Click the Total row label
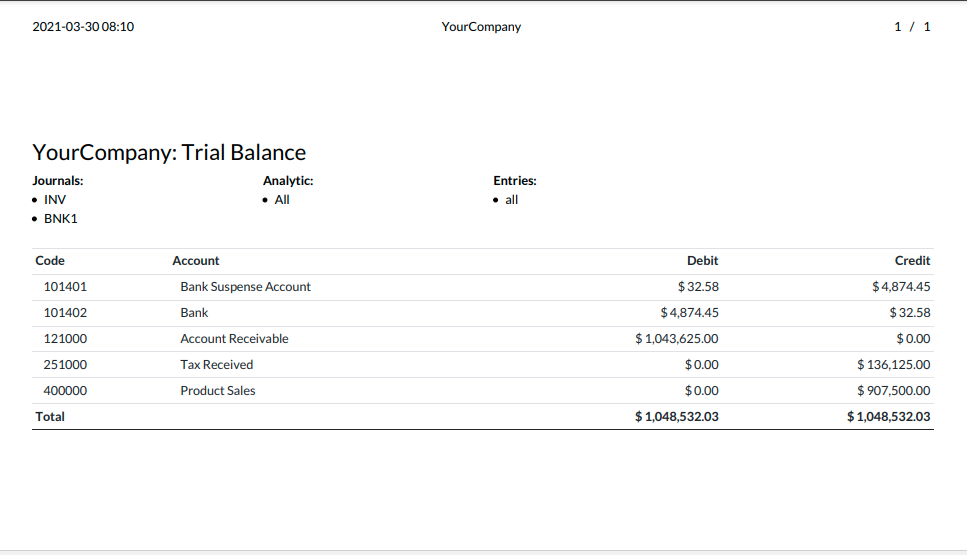The height and width of the screenshot is (555, 967). (x=50, y=416)
